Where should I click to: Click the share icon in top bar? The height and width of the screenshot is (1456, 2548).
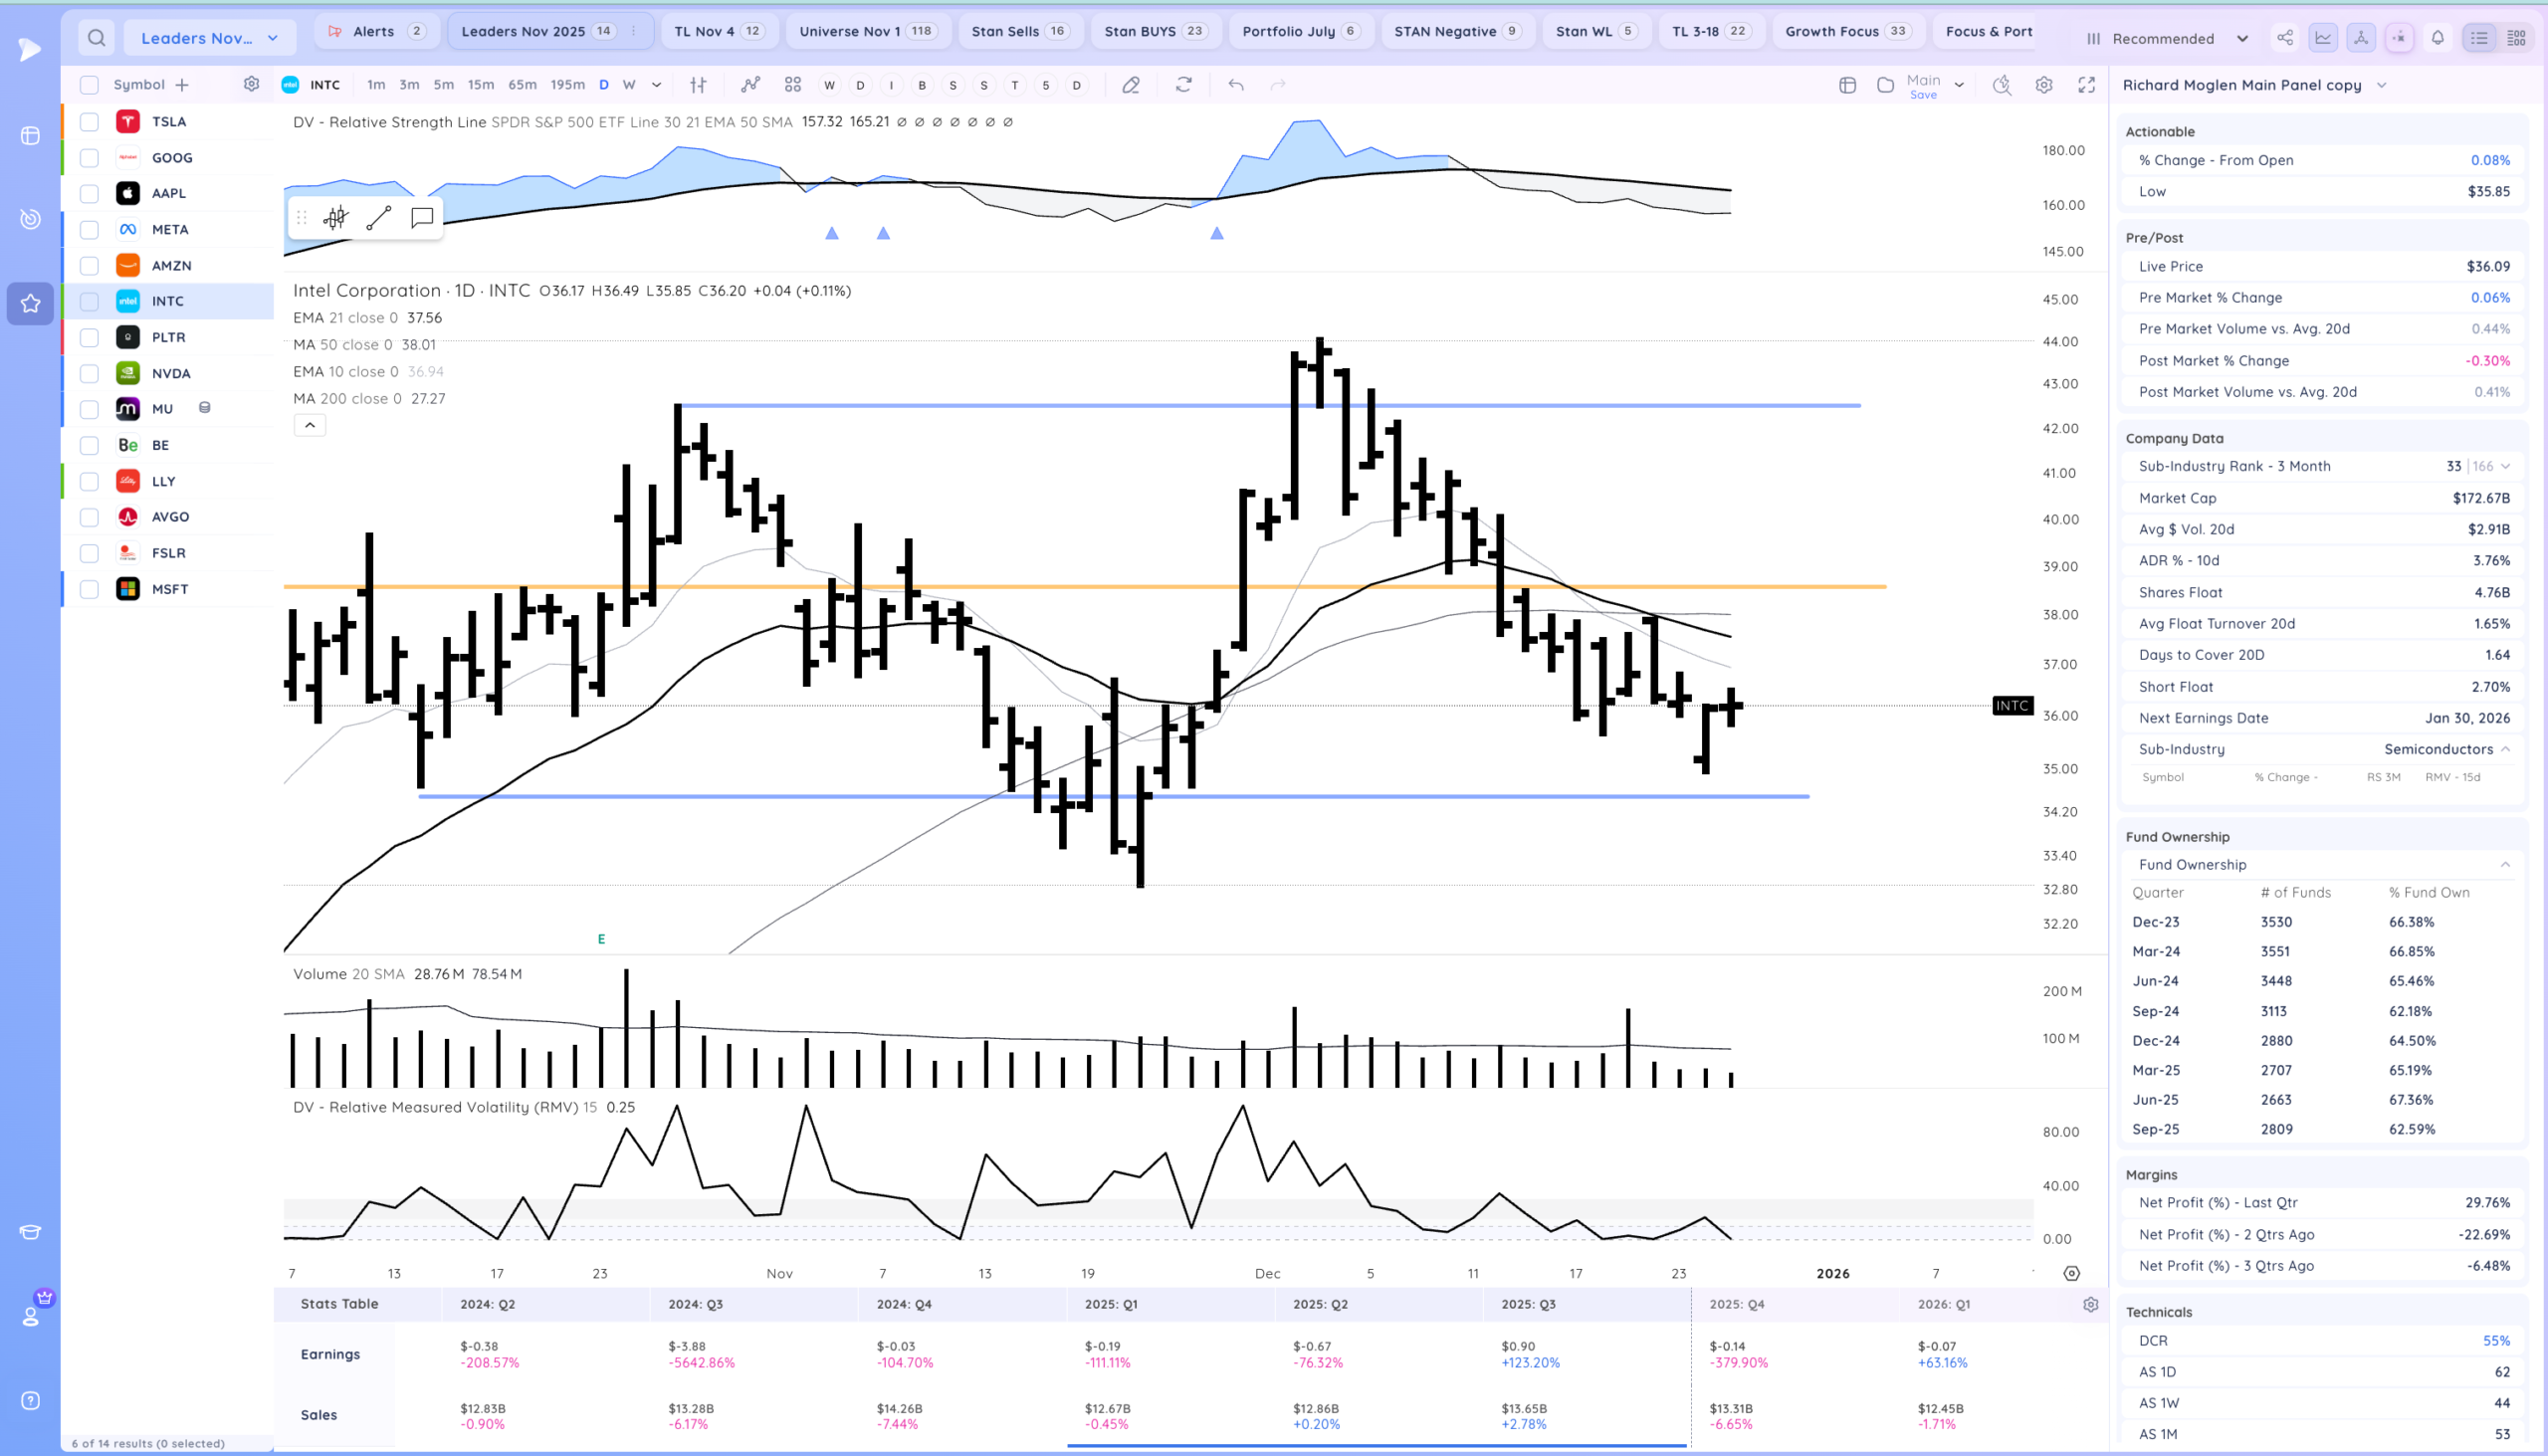pyautogui.click(x=2285, y=38)
